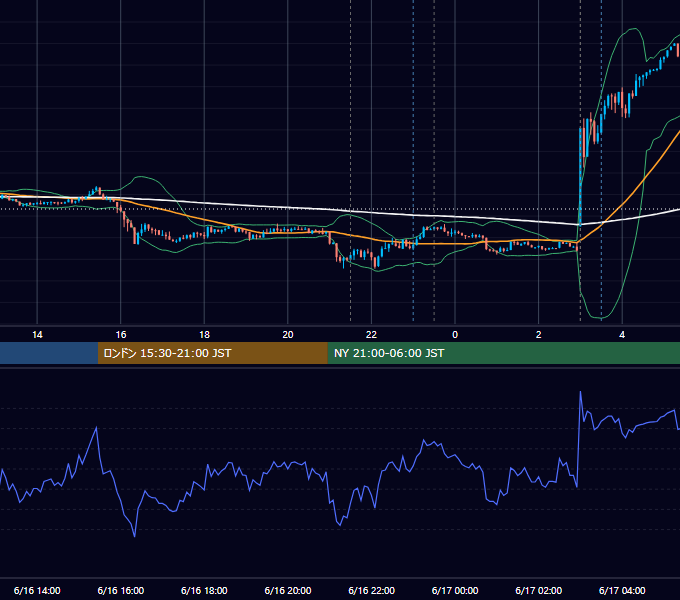Click the oscillator's highest spike near 03:00
Image resolution: width=680 pixels, height=600 pixels.
click(581, 392)
